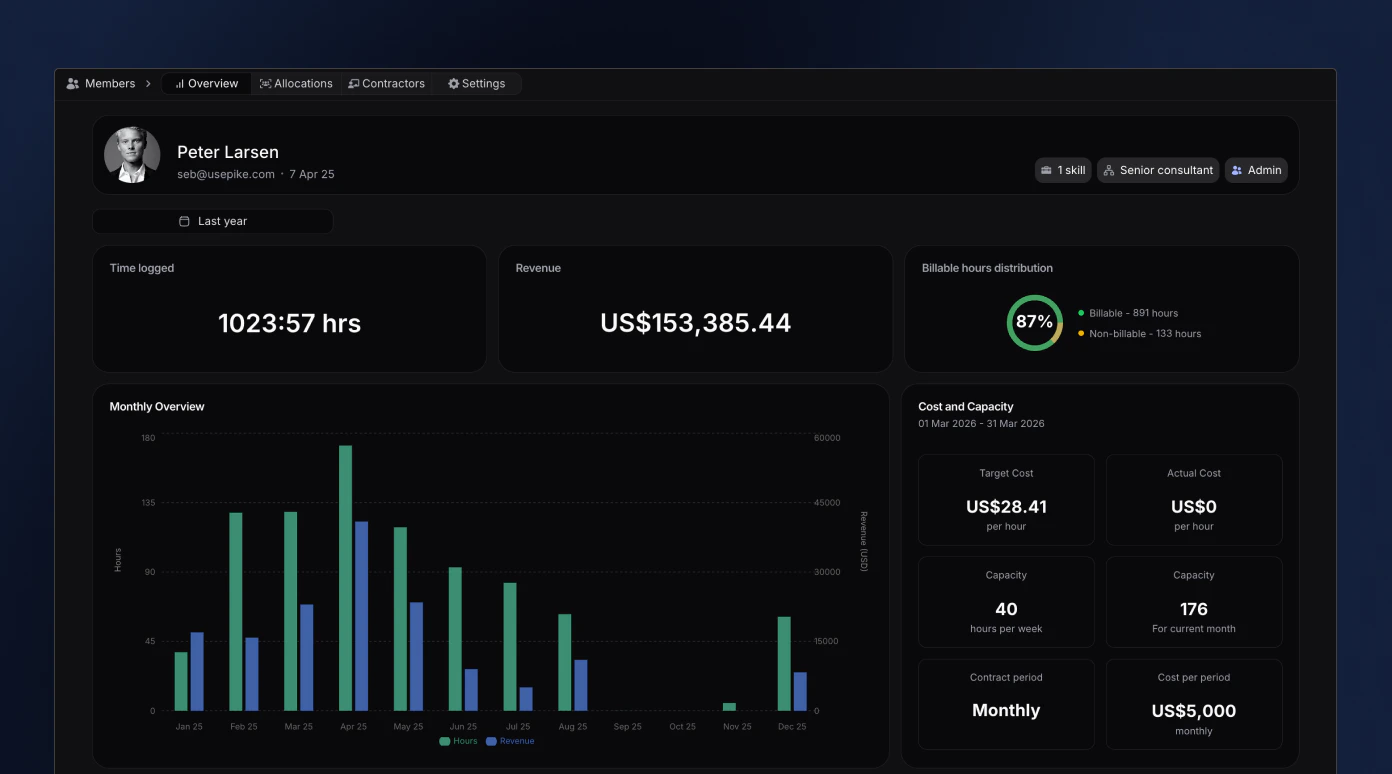Click the Feb 25 green hours bar
The width and height of the screenshot is (1392, 774).
236,612
